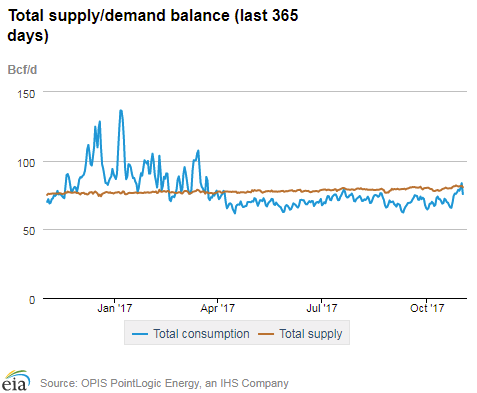This screenshot has width=477, height=393.
Task: Click the brown Total supply legend line swatch
Action: (266, 334)
